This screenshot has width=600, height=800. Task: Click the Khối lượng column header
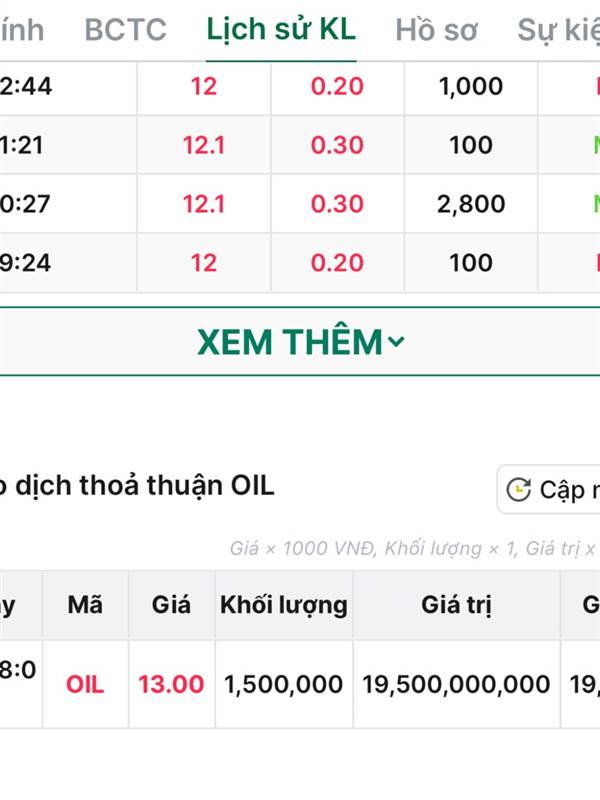tap(284, 604)
